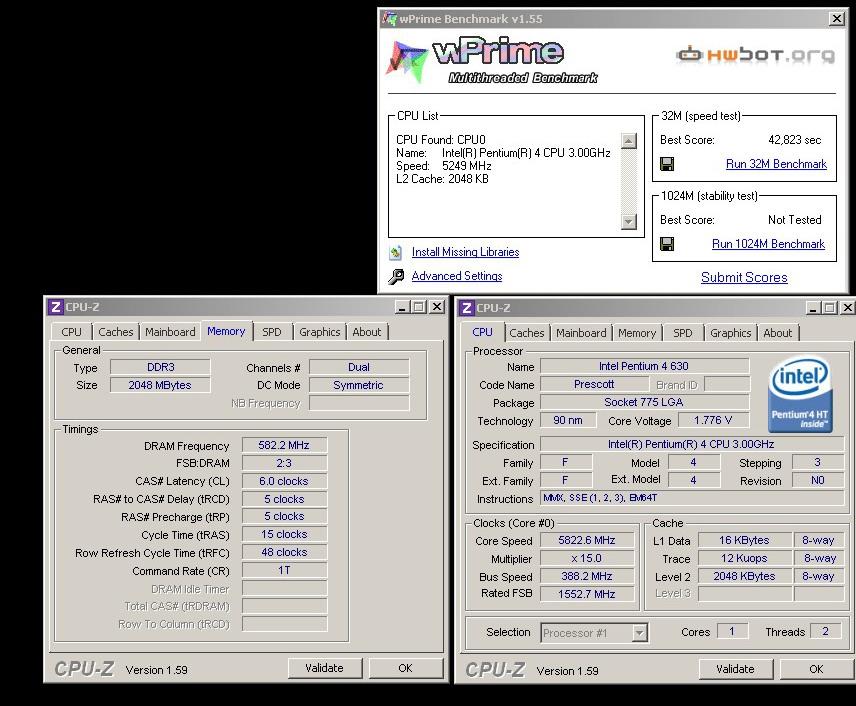Click the Channels # value Dual

click(359, 367)
